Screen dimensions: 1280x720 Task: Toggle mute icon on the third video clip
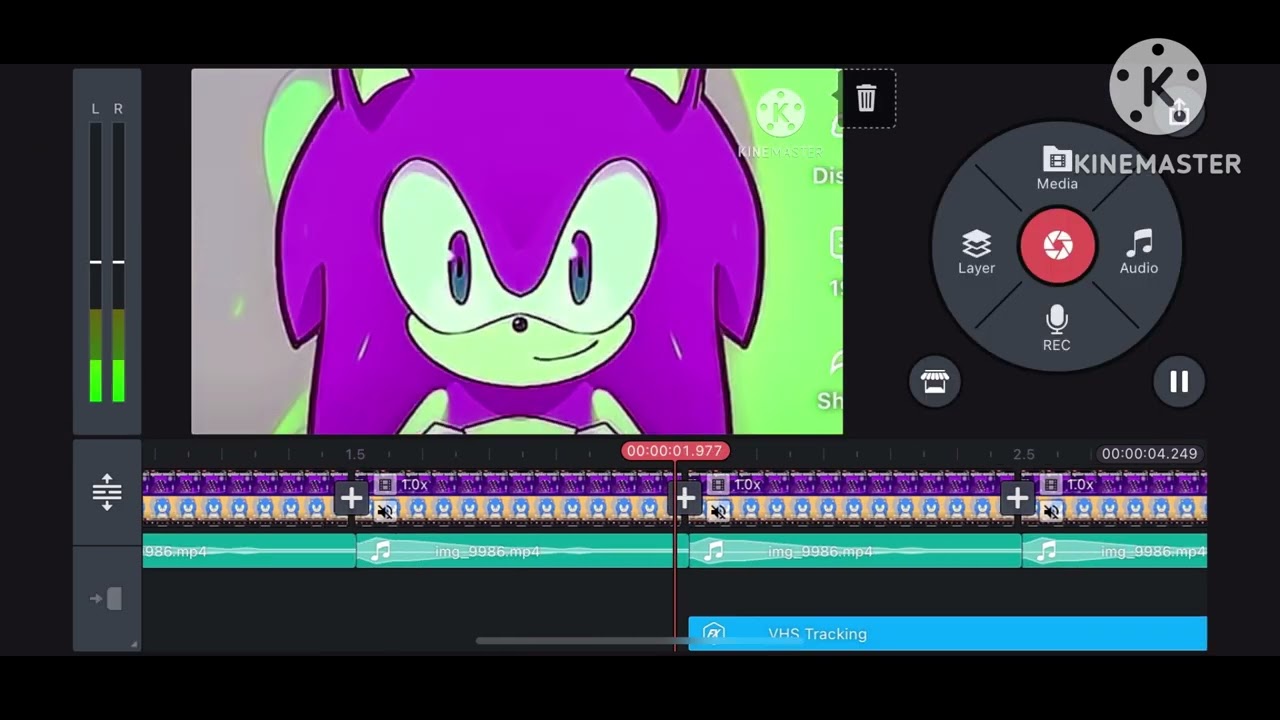[718, 512]
